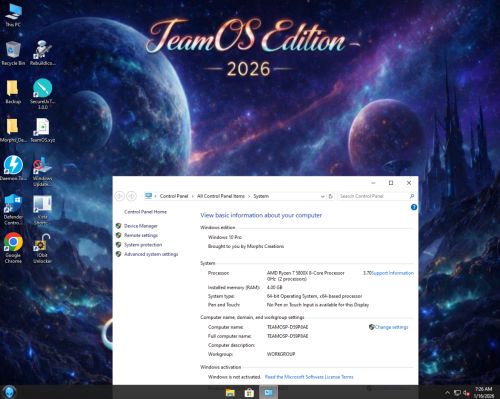Select the Morphs_De folder icon

coord(13,130)
